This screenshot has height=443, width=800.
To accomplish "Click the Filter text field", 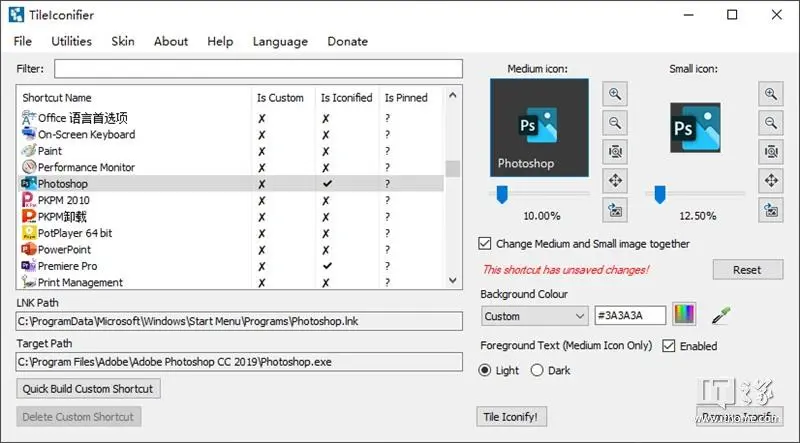I will coord(258,68).
